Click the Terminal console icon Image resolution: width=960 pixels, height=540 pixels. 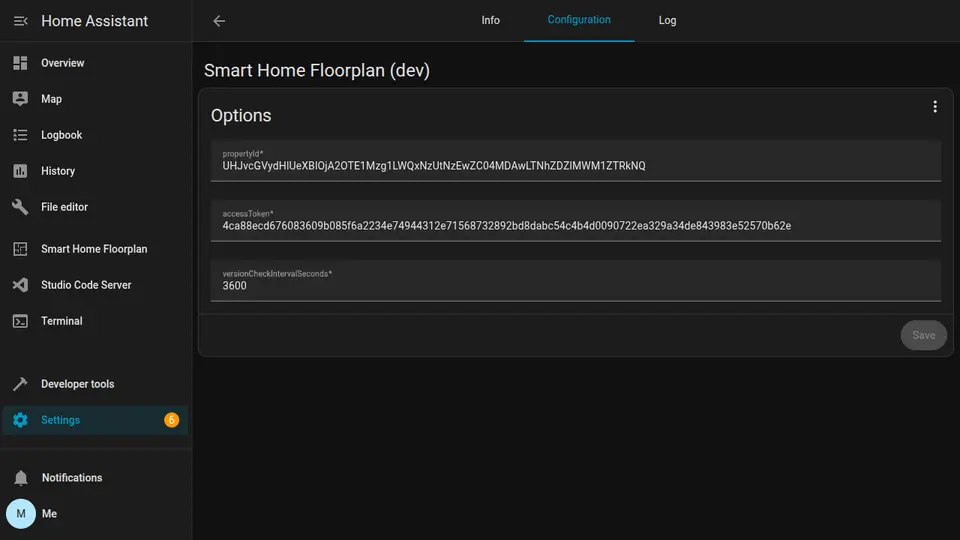point(20,321)
